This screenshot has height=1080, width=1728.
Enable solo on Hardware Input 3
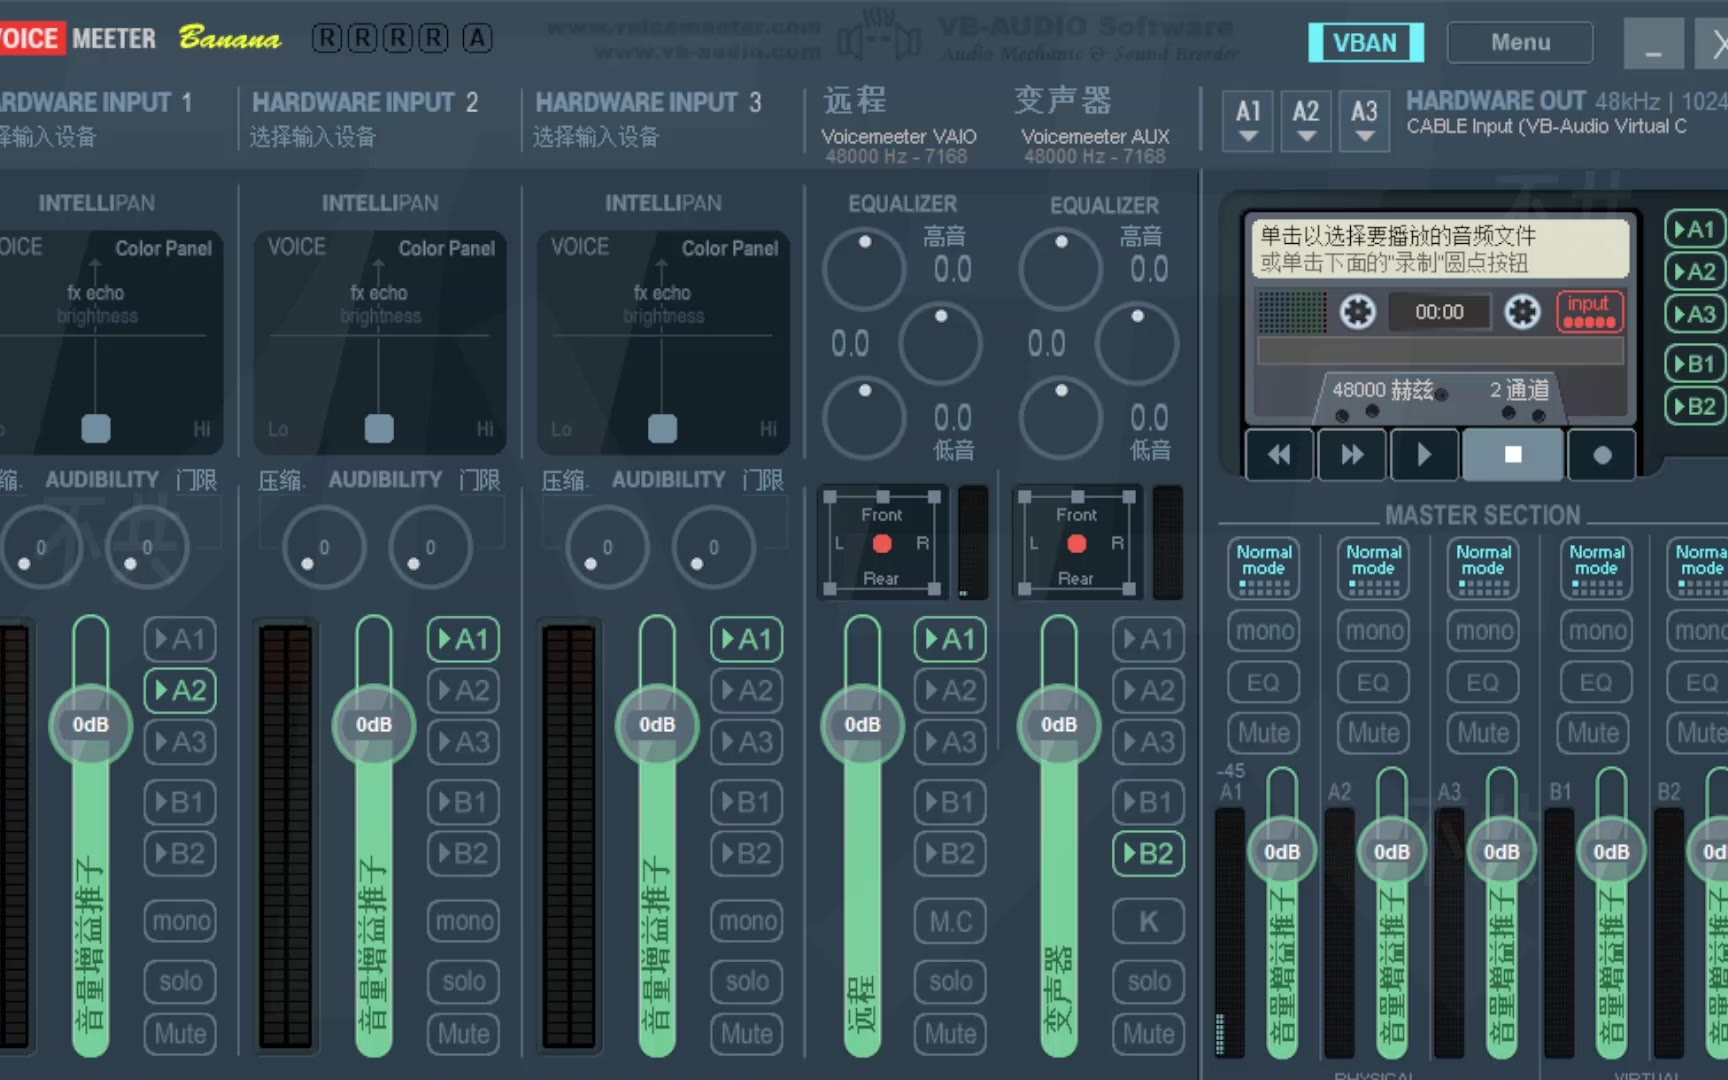[x=747, y=981]
